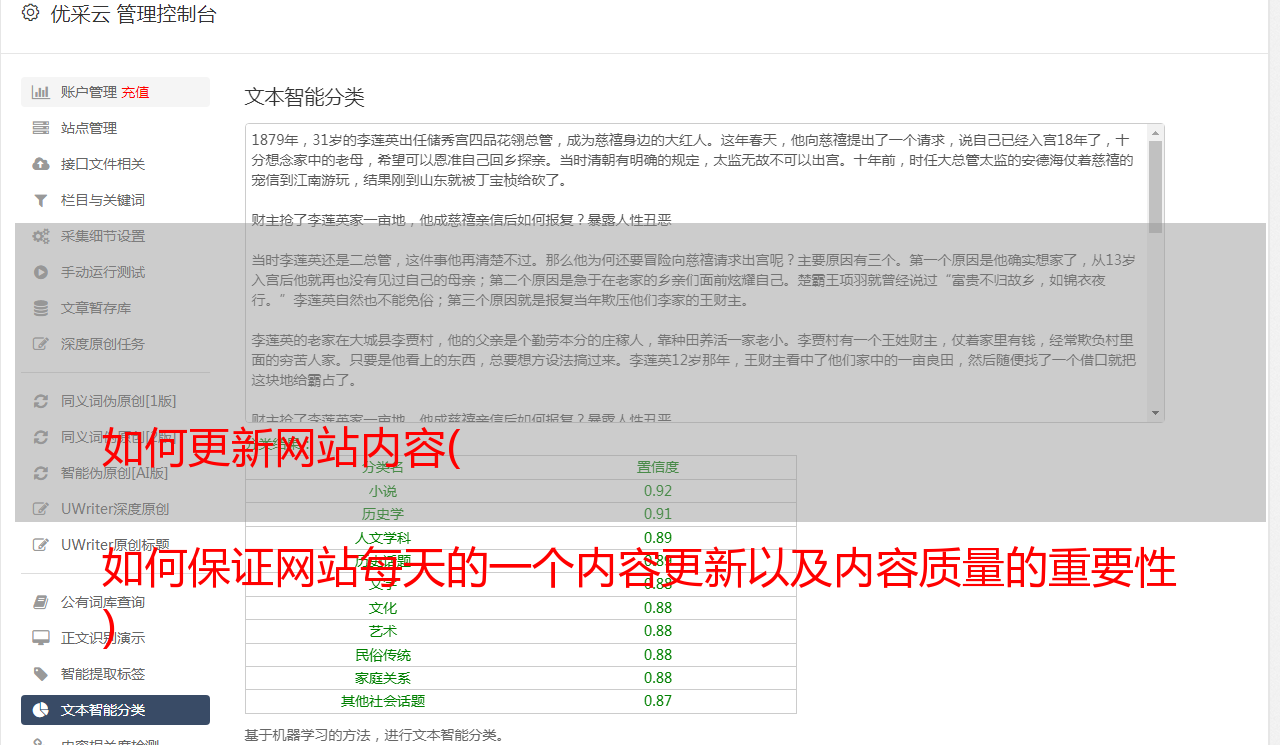Go to 智能伪原创[AI版] page

coord(114,473)
